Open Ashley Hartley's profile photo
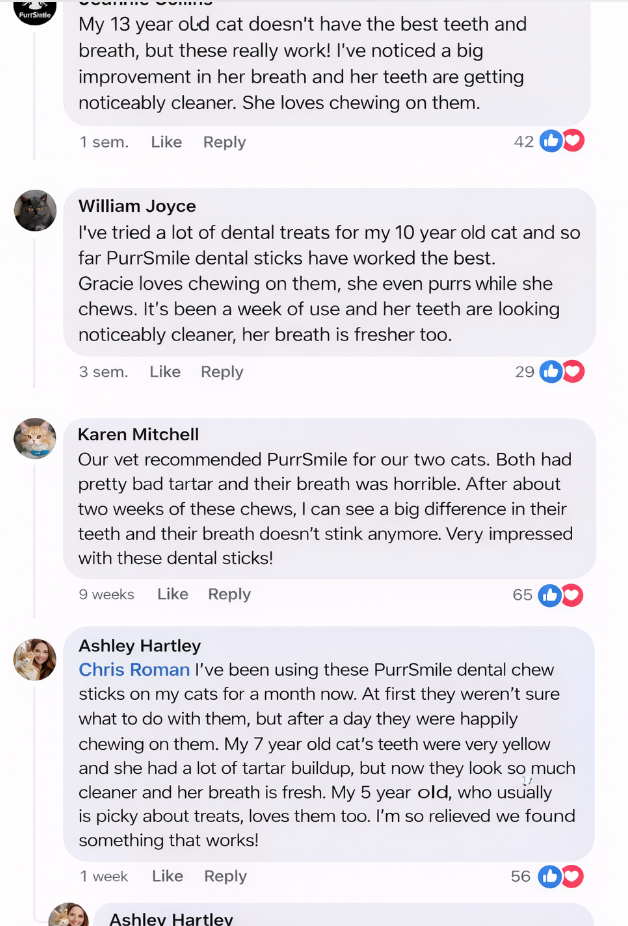This screenshot has height=926, width=628. (x=35, y=659)
